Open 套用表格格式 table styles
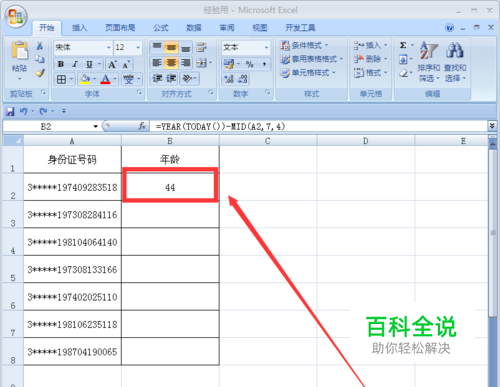Image resolution: width=500 pixels, height=387 pixels. pyautogui.click(x=312, y=59)
